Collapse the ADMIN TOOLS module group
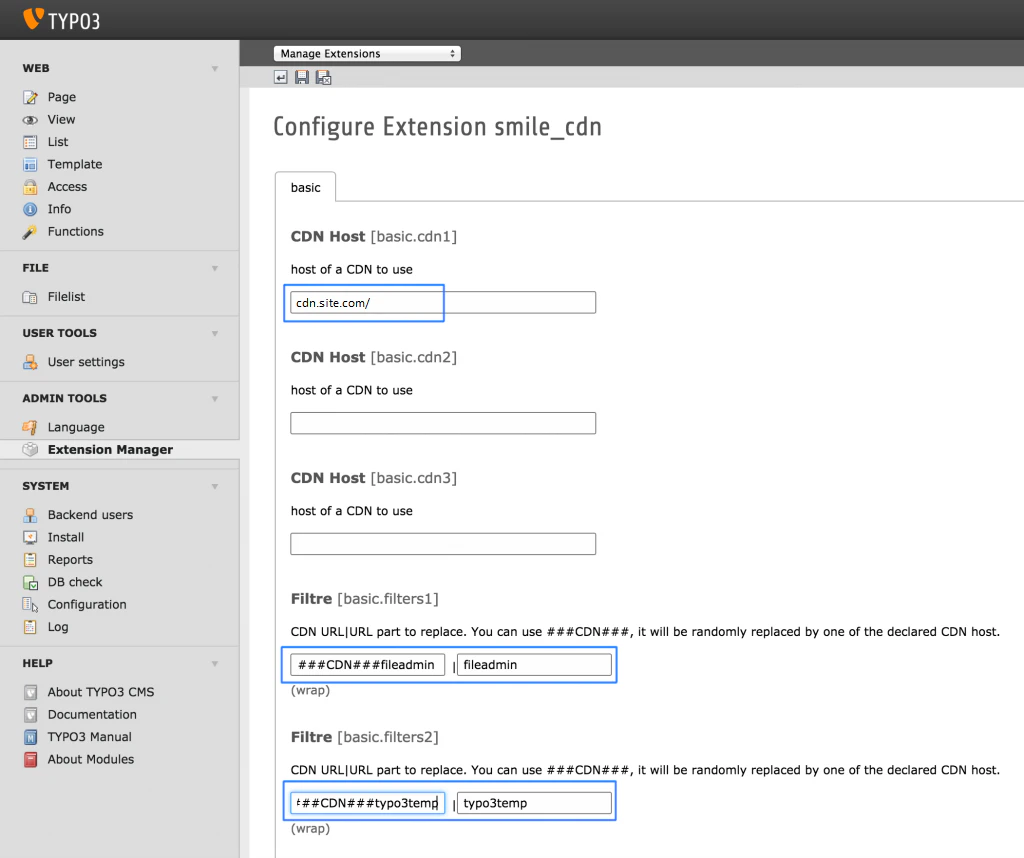The image size is (1024, 858). click(215, 398)
